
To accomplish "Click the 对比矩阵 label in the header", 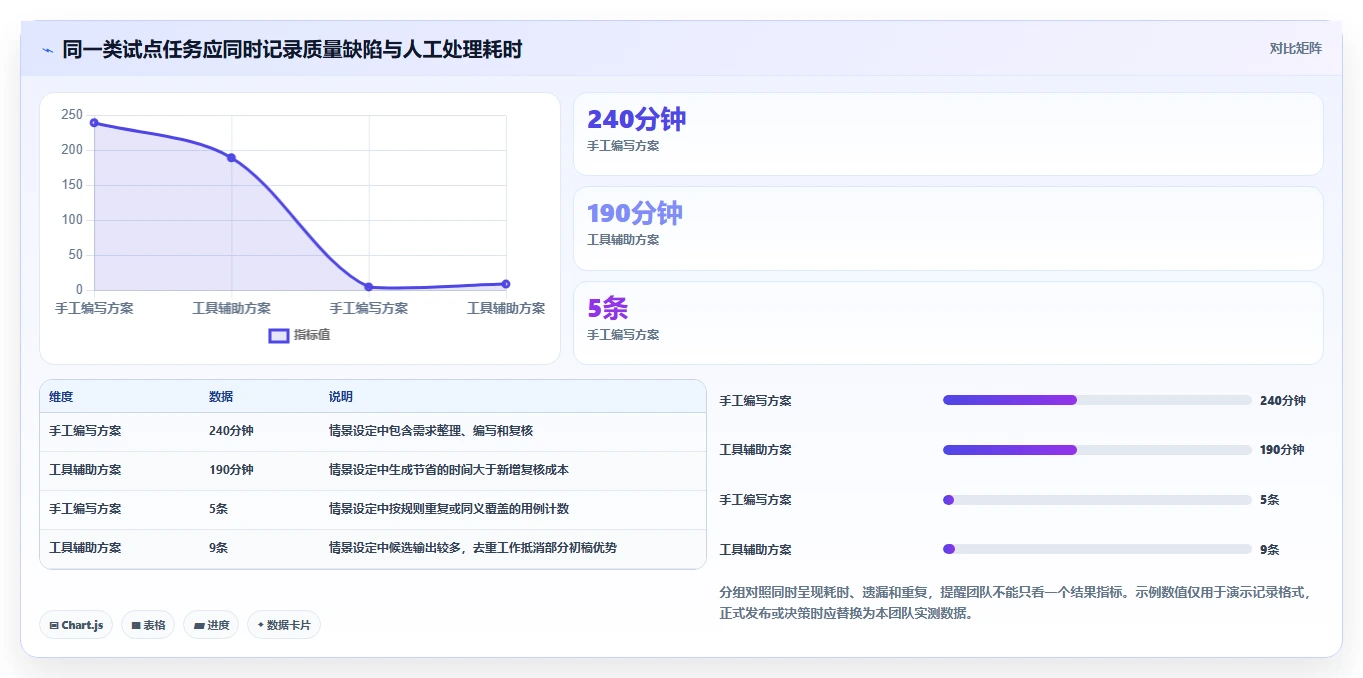I will click(1295, 48).
